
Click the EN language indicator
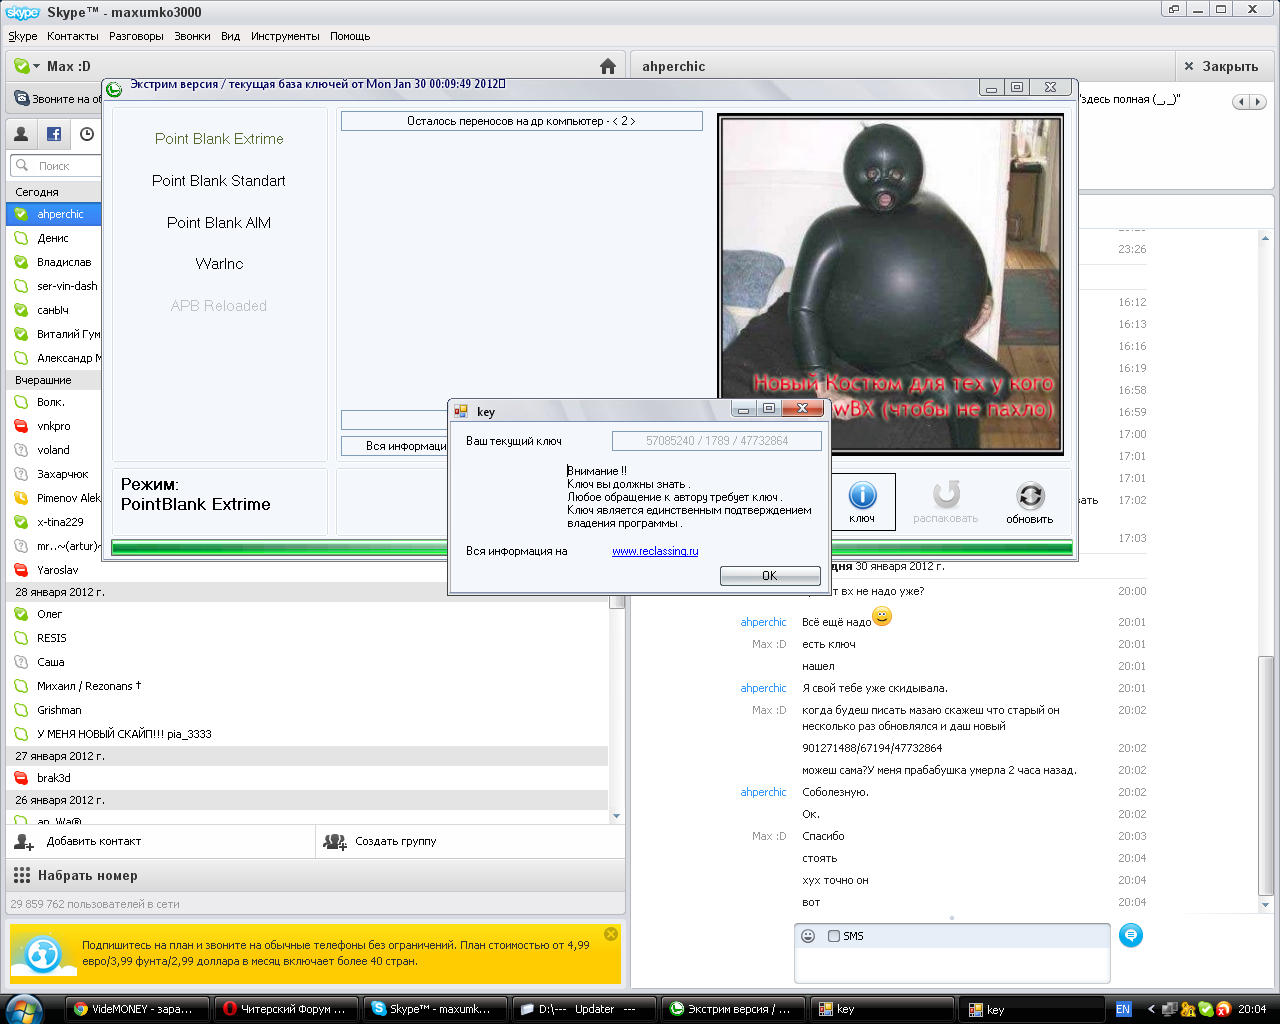(x=1123, y=1009)
